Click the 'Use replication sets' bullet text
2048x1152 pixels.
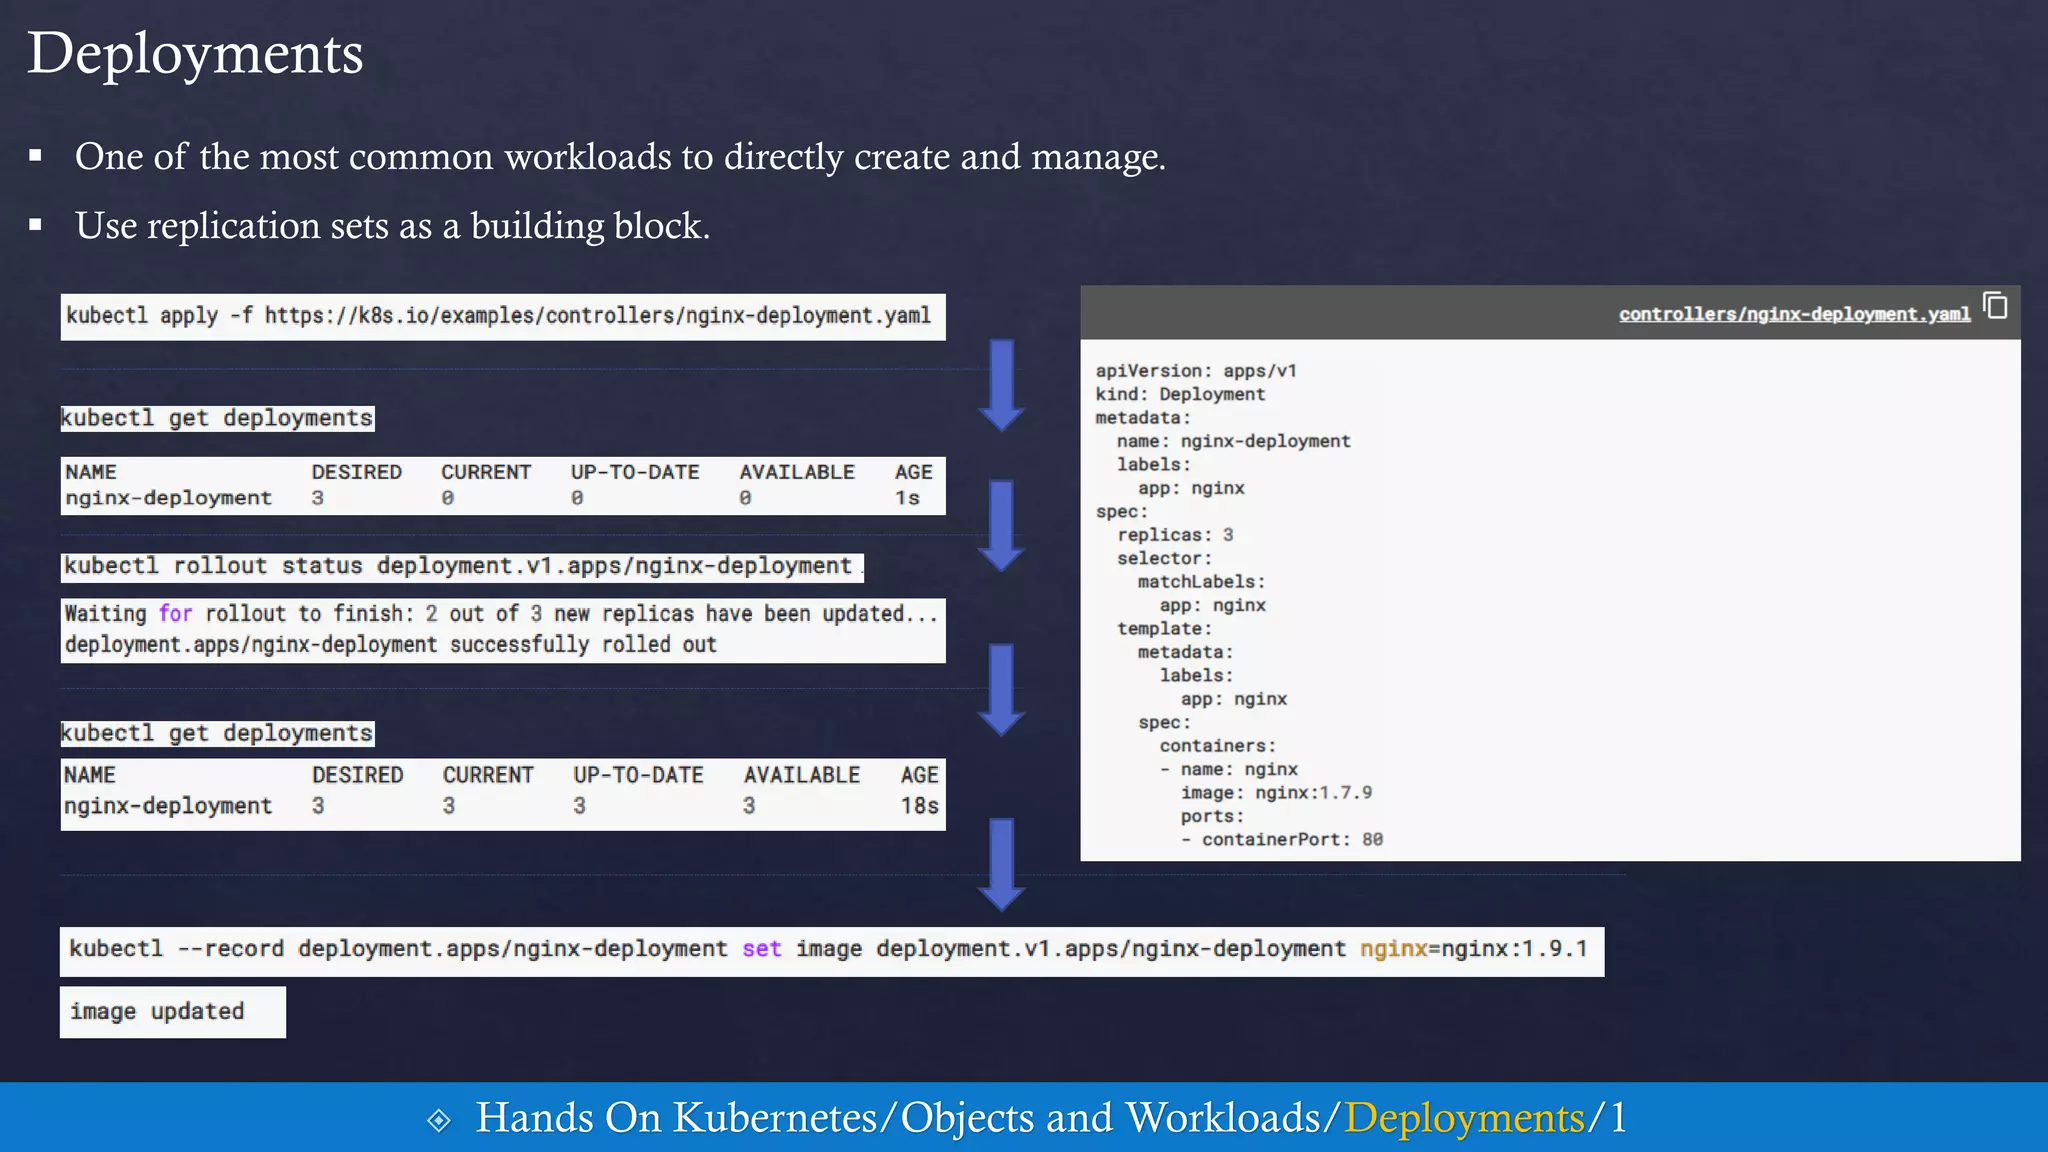click(392, 226)
